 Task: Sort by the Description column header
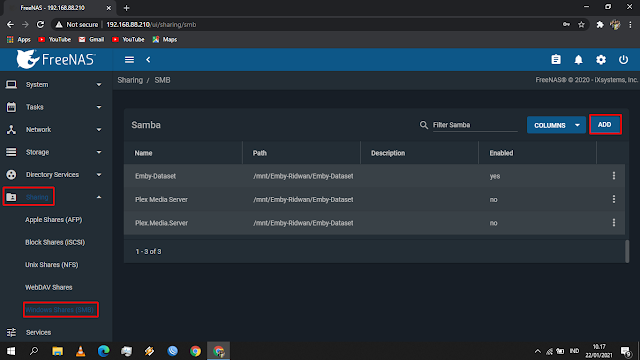tap(388, 153)
